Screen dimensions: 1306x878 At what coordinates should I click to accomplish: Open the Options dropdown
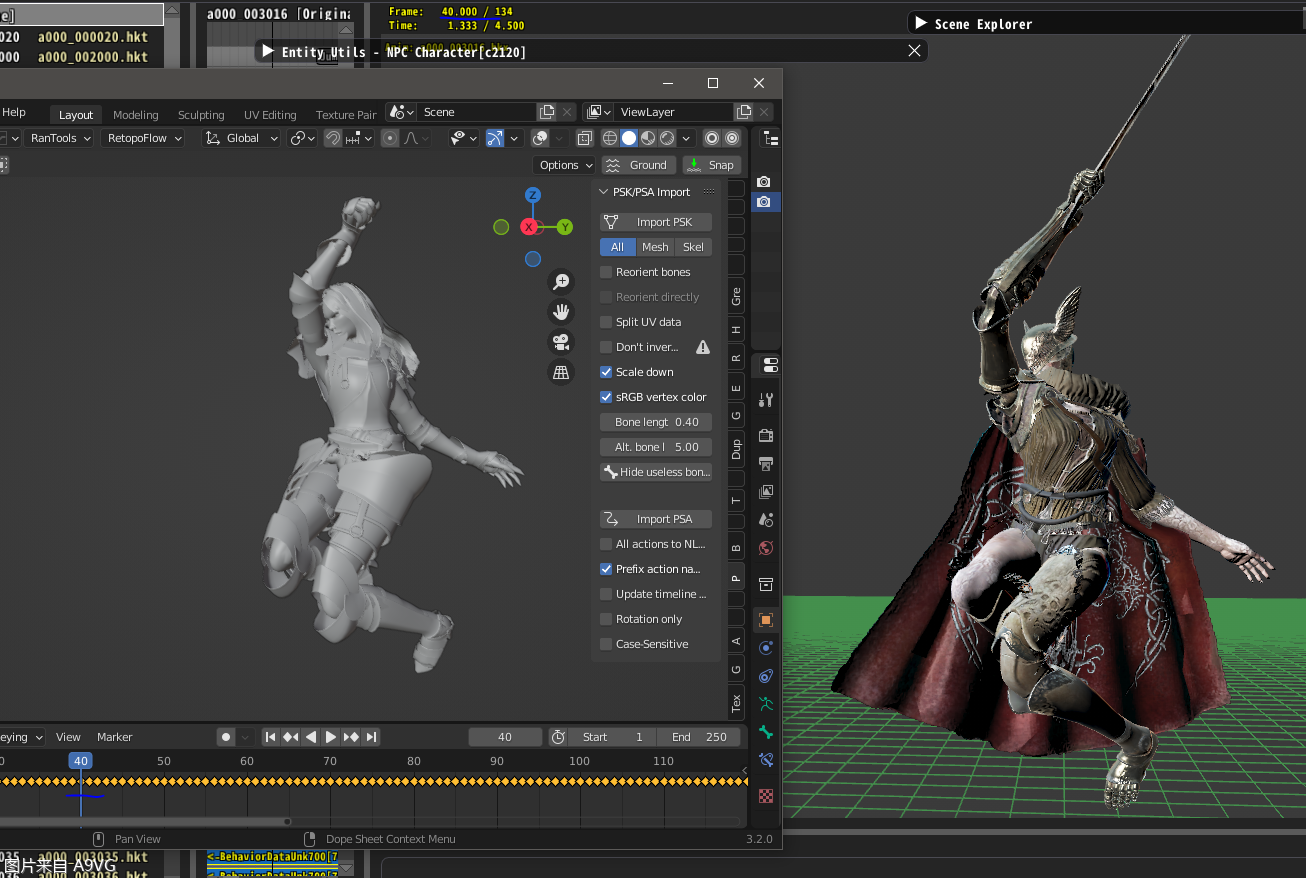click(x=565, y=165)
